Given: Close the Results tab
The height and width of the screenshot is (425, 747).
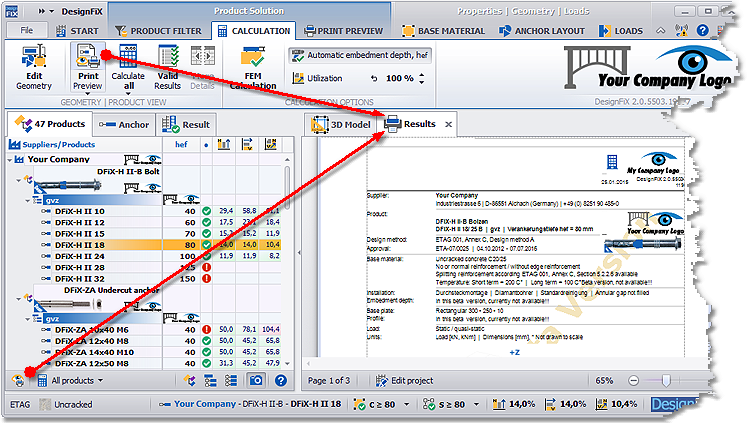Looking at the screenshot, I should coord(448,124).
